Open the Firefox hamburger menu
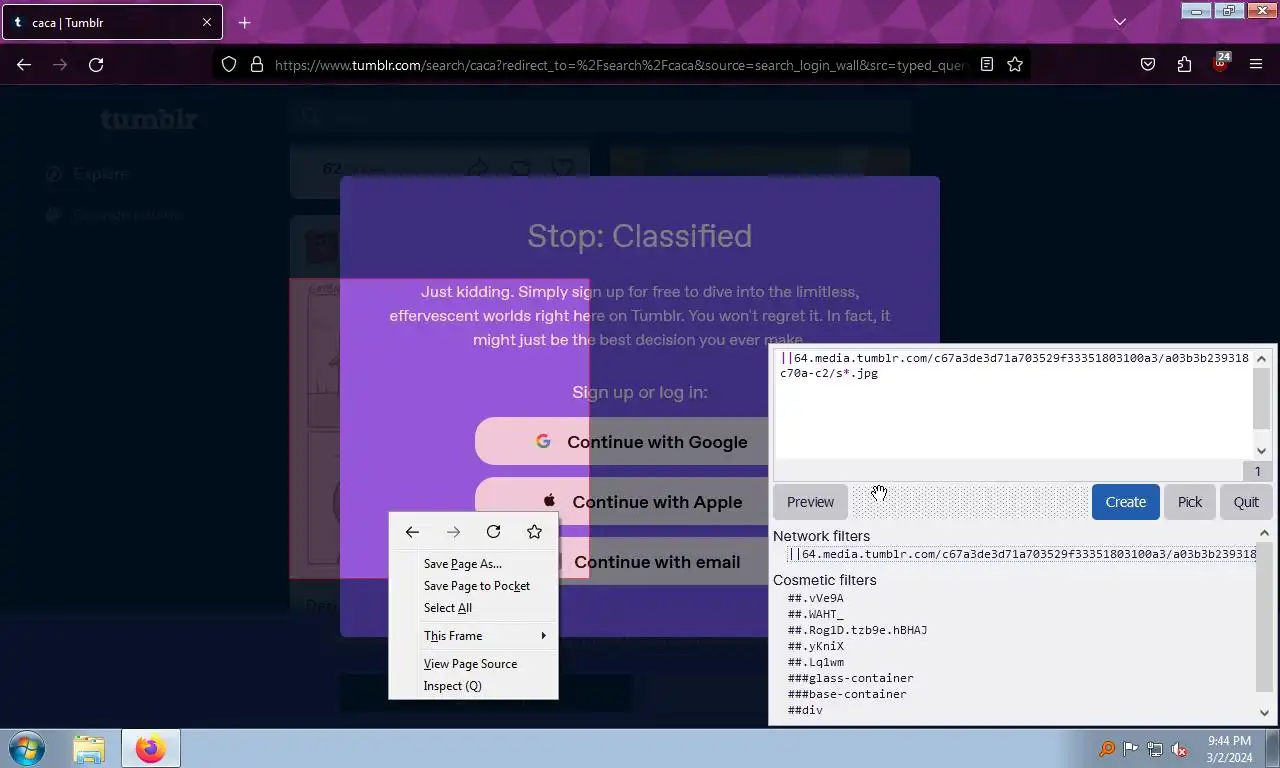 coord(1256,64)
